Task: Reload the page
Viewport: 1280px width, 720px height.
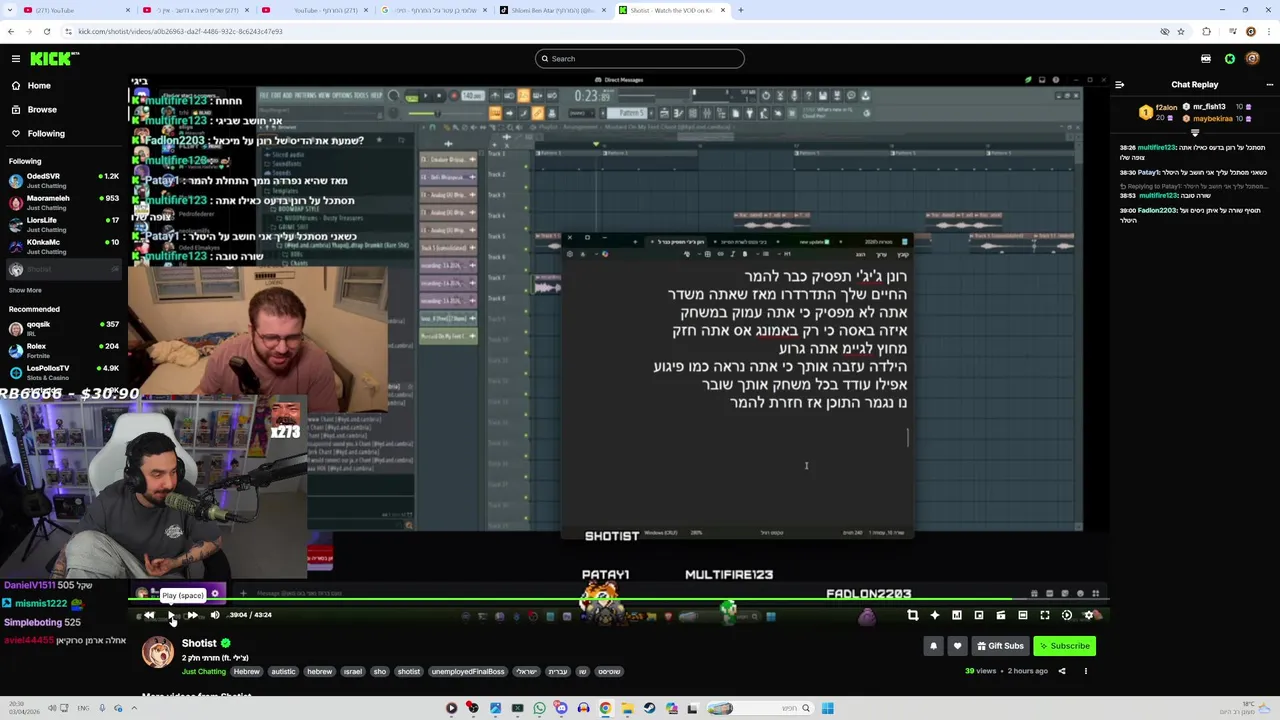Action: (46, 31)
